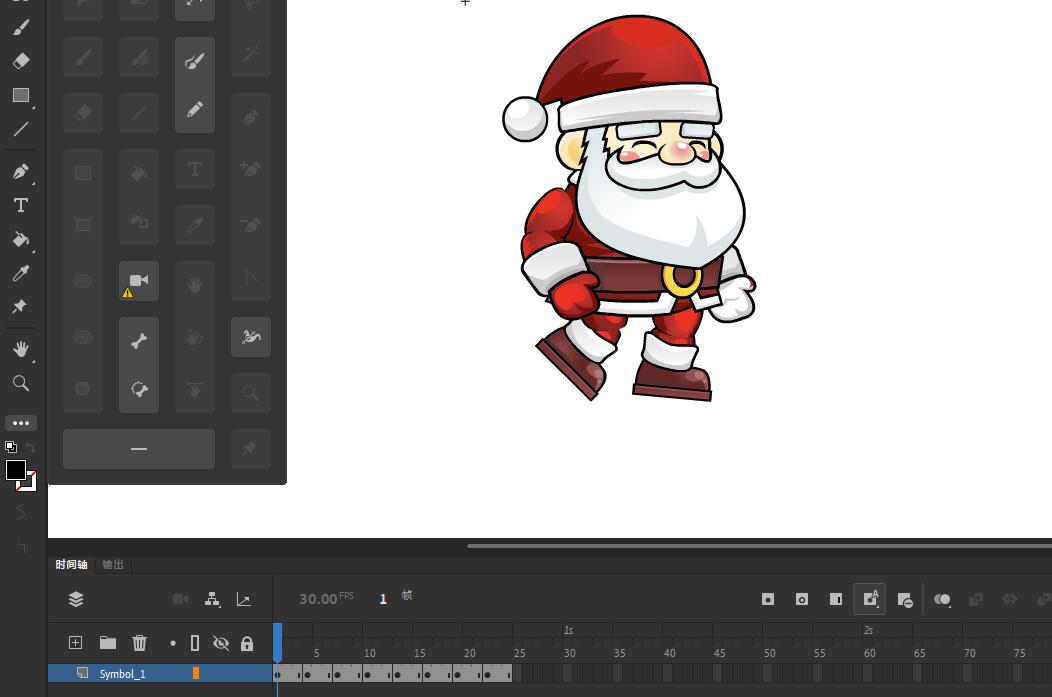Click the remove frame minus icon
Viewport: 1052px width, 697px height.
point(905,600)
